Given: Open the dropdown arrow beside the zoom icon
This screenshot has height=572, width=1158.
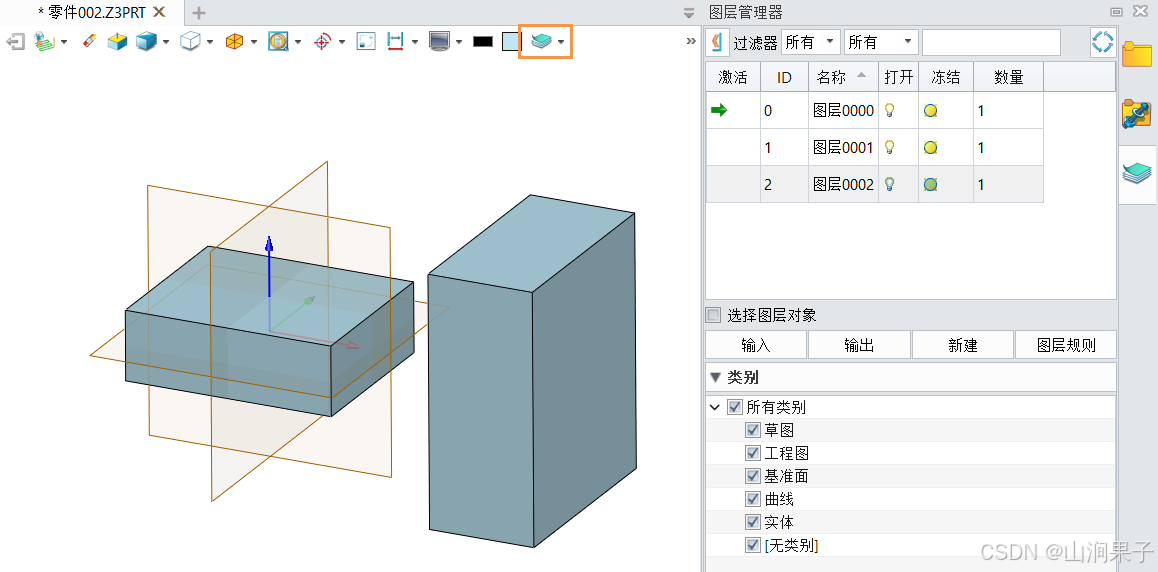Looking at the screenshot, I should click(298, 42).
